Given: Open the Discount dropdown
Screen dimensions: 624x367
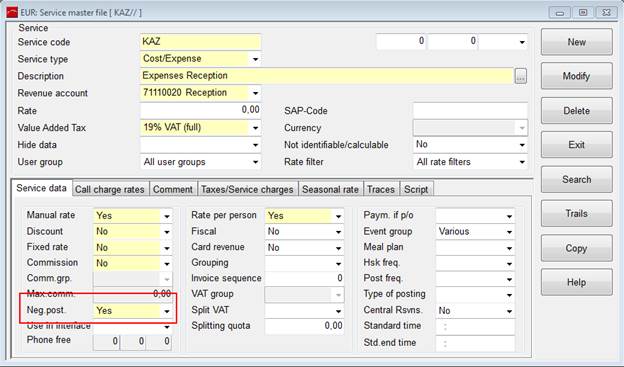Looking at the screenshot, I should click(x=167, y=232).
